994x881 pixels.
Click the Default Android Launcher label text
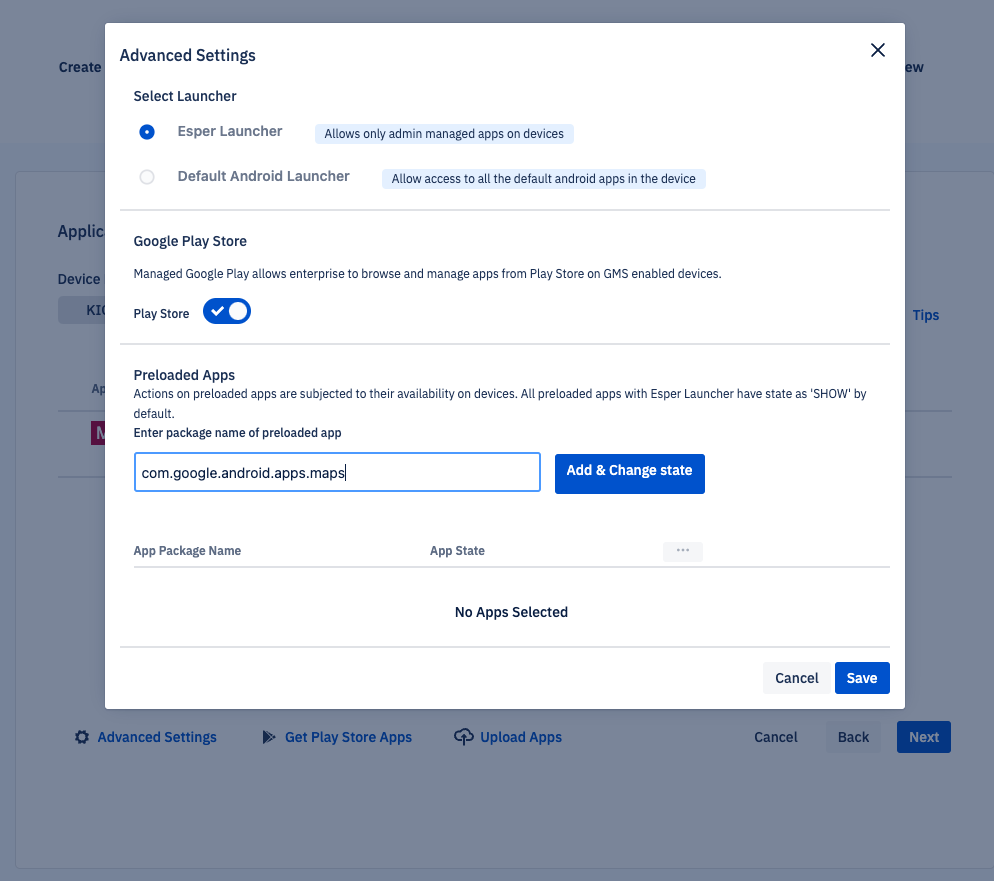click(264, 176)
